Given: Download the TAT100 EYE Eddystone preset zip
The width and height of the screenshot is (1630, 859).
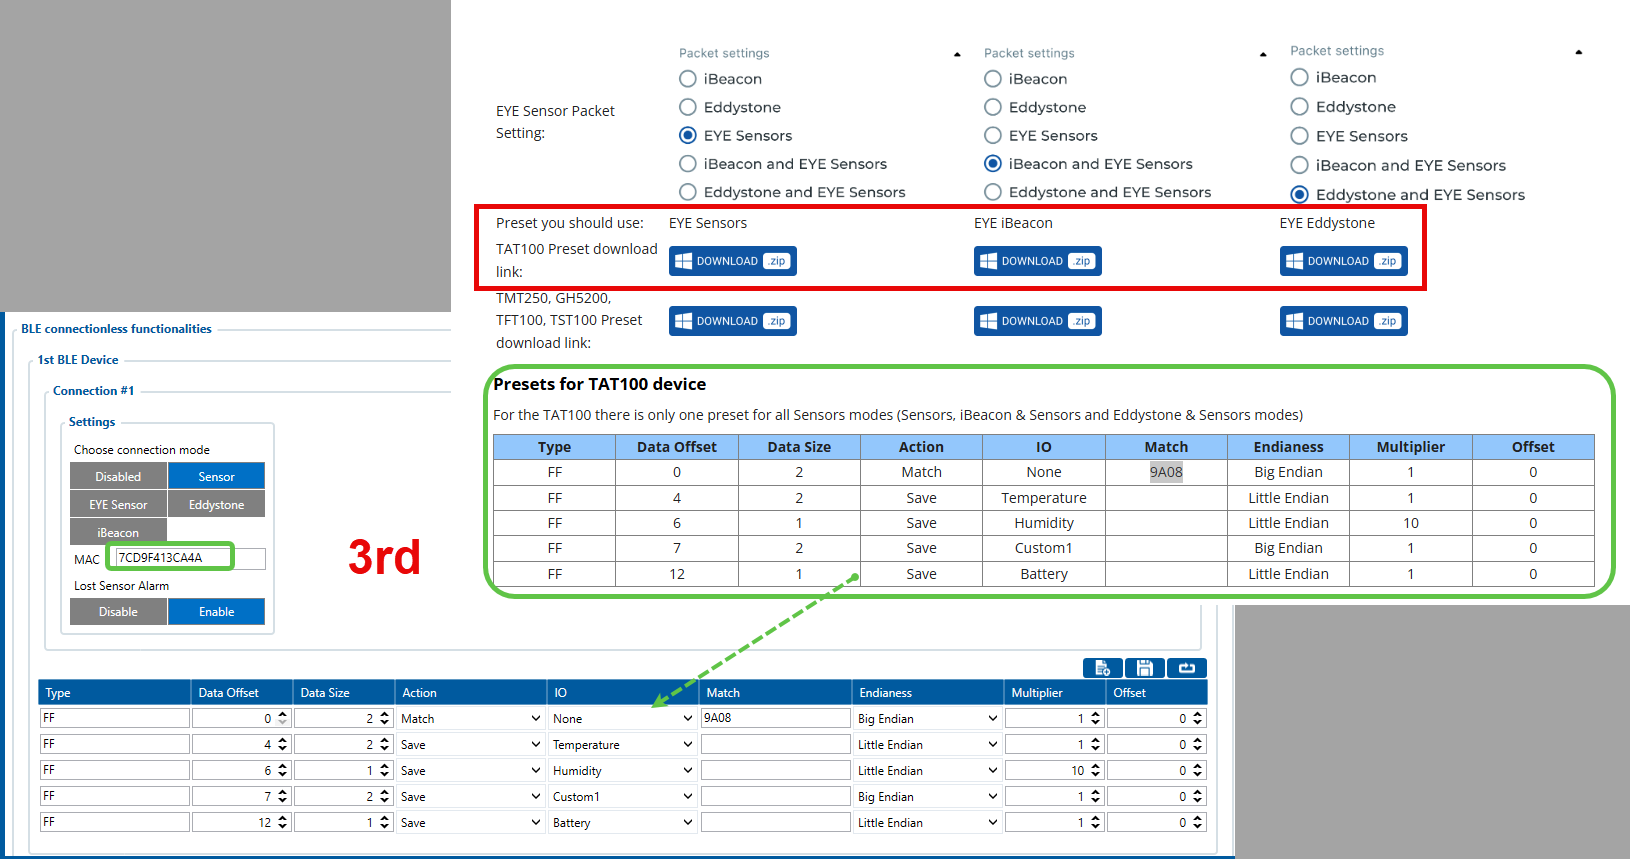Looking at the screenshot, I should tap(1343, 261).
